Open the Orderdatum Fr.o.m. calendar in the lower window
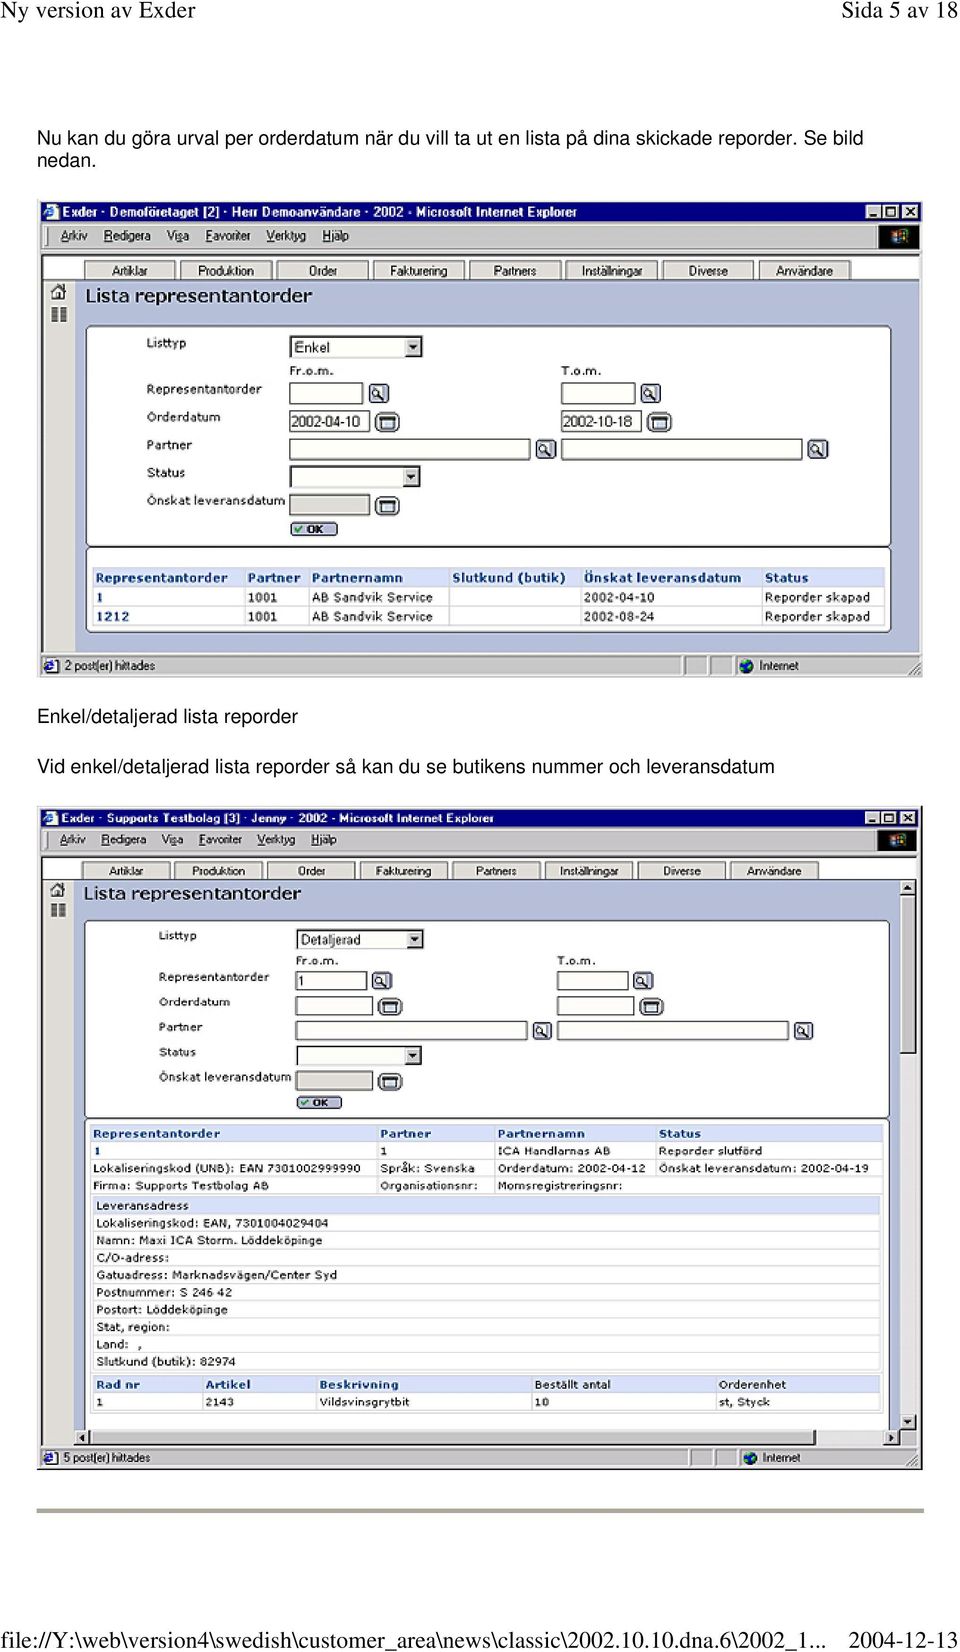The height and width of the screenshot is (1652, 960). (390, 1006)
